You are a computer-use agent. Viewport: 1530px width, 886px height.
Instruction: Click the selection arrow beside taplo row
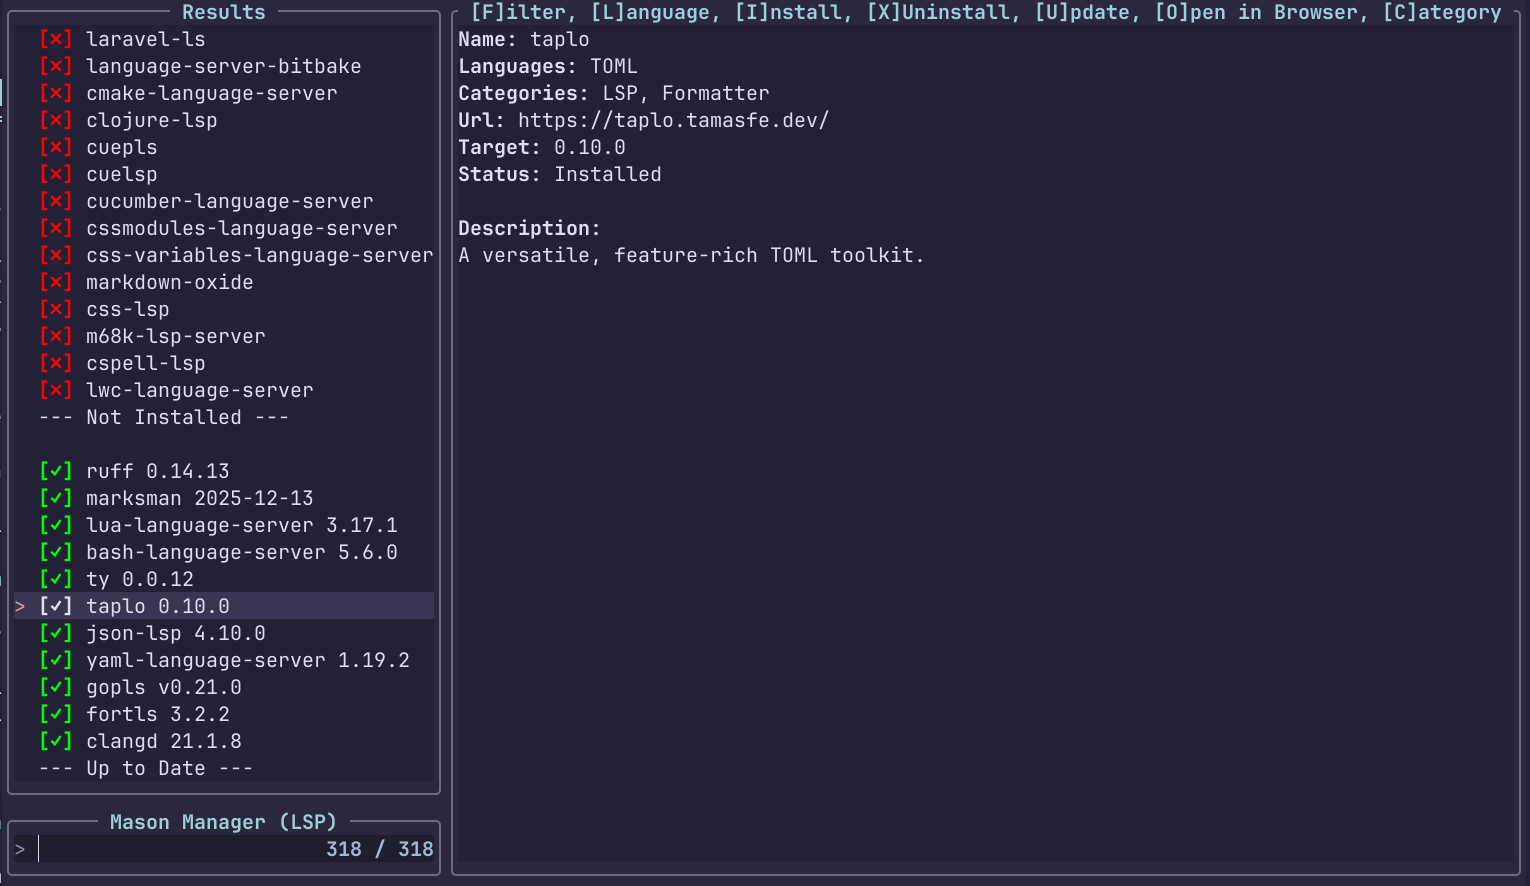(x=20, y=606)
